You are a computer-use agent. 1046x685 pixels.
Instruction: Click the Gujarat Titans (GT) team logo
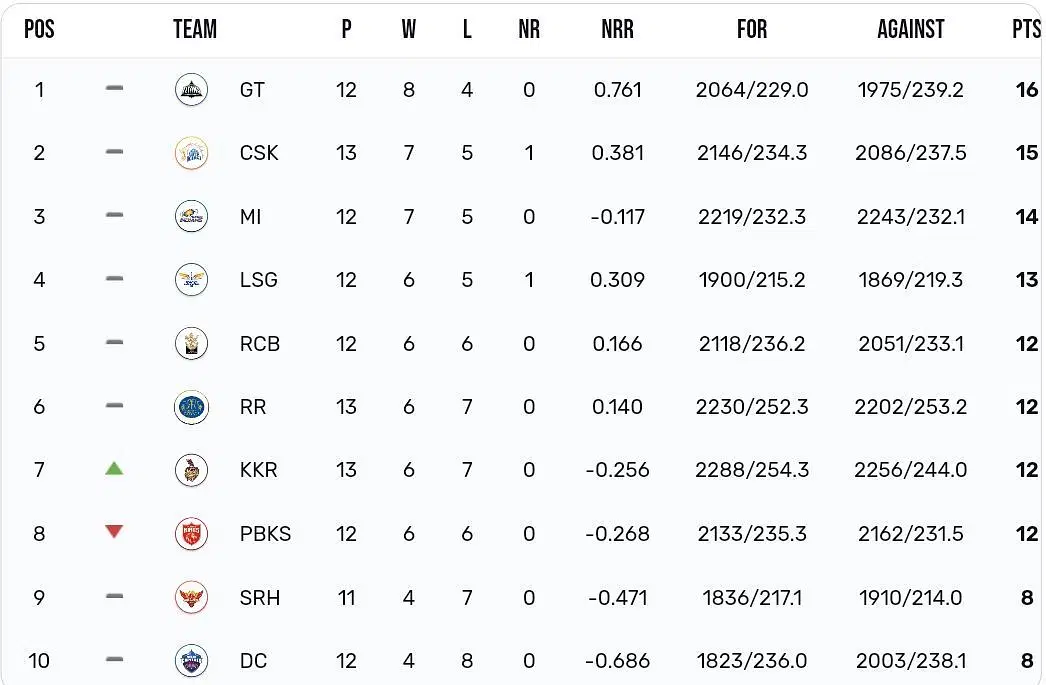(191, 90)
